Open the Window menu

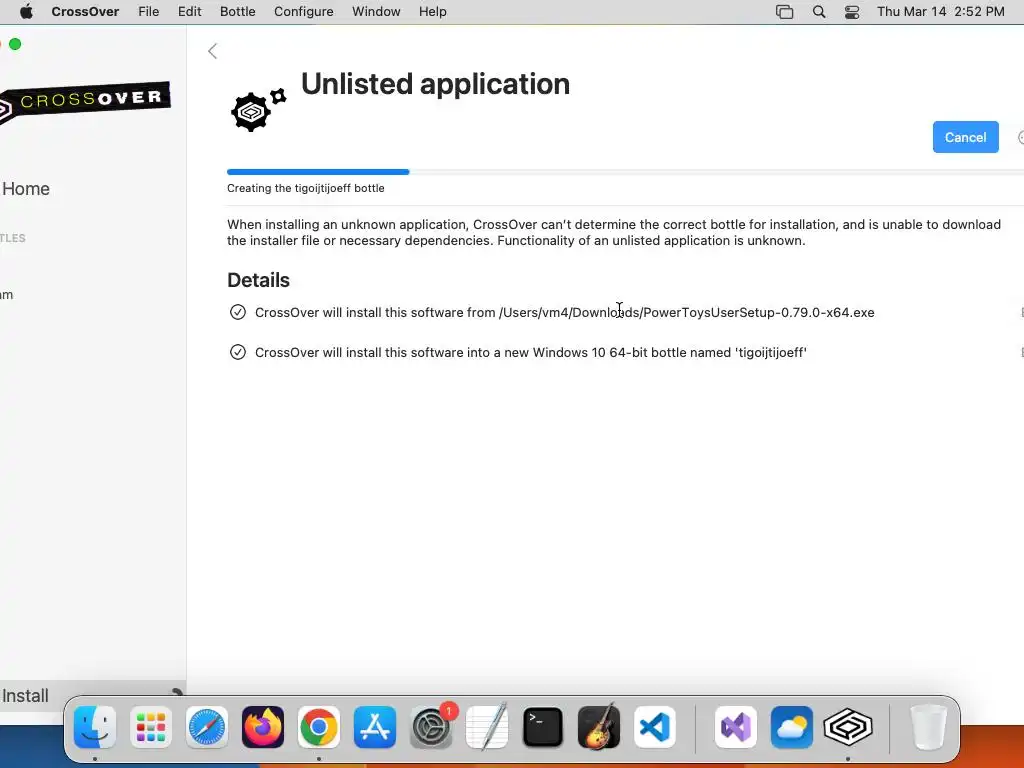tap(376, 12)
